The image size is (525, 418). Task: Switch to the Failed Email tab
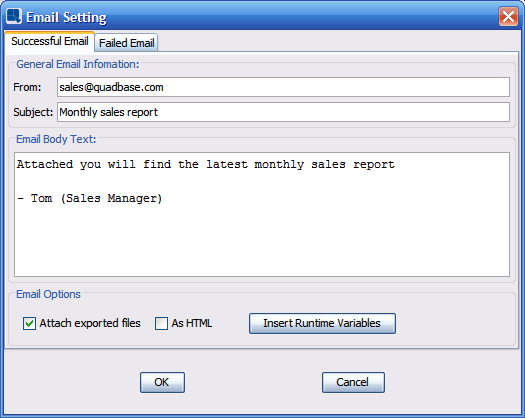point(126,43)
